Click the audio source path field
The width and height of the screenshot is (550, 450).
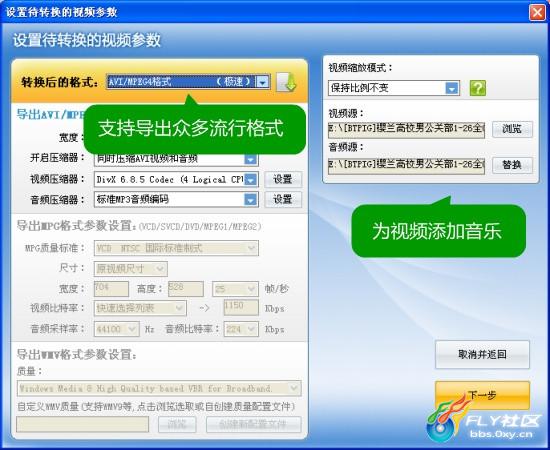tap(407, 165)
